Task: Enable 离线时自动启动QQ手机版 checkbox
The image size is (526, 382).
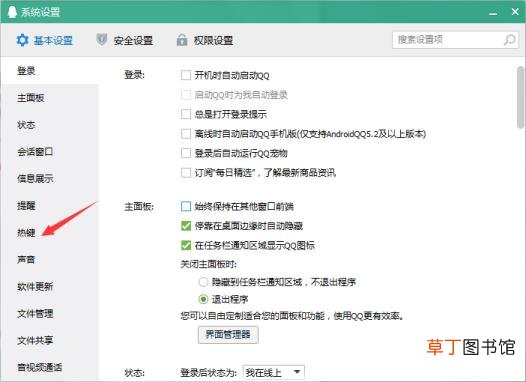Action: 186,134
